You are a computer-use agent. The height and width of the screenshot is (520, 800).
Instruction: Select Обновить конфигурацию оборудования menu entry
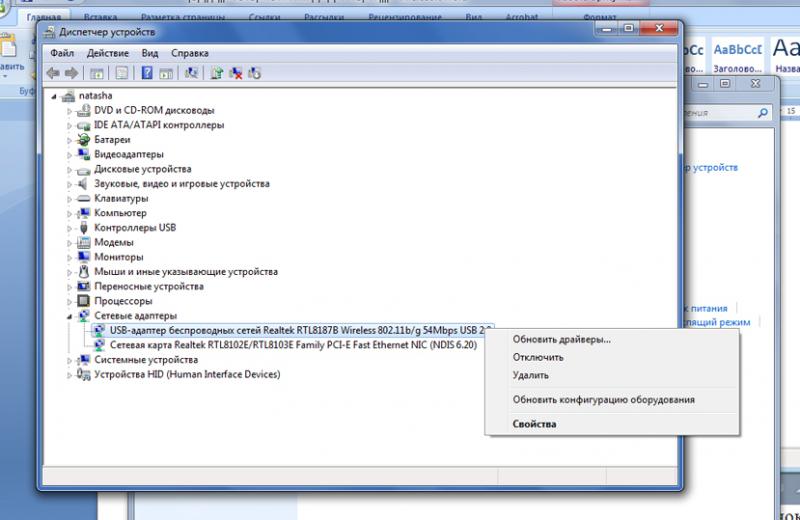point(604,400)
